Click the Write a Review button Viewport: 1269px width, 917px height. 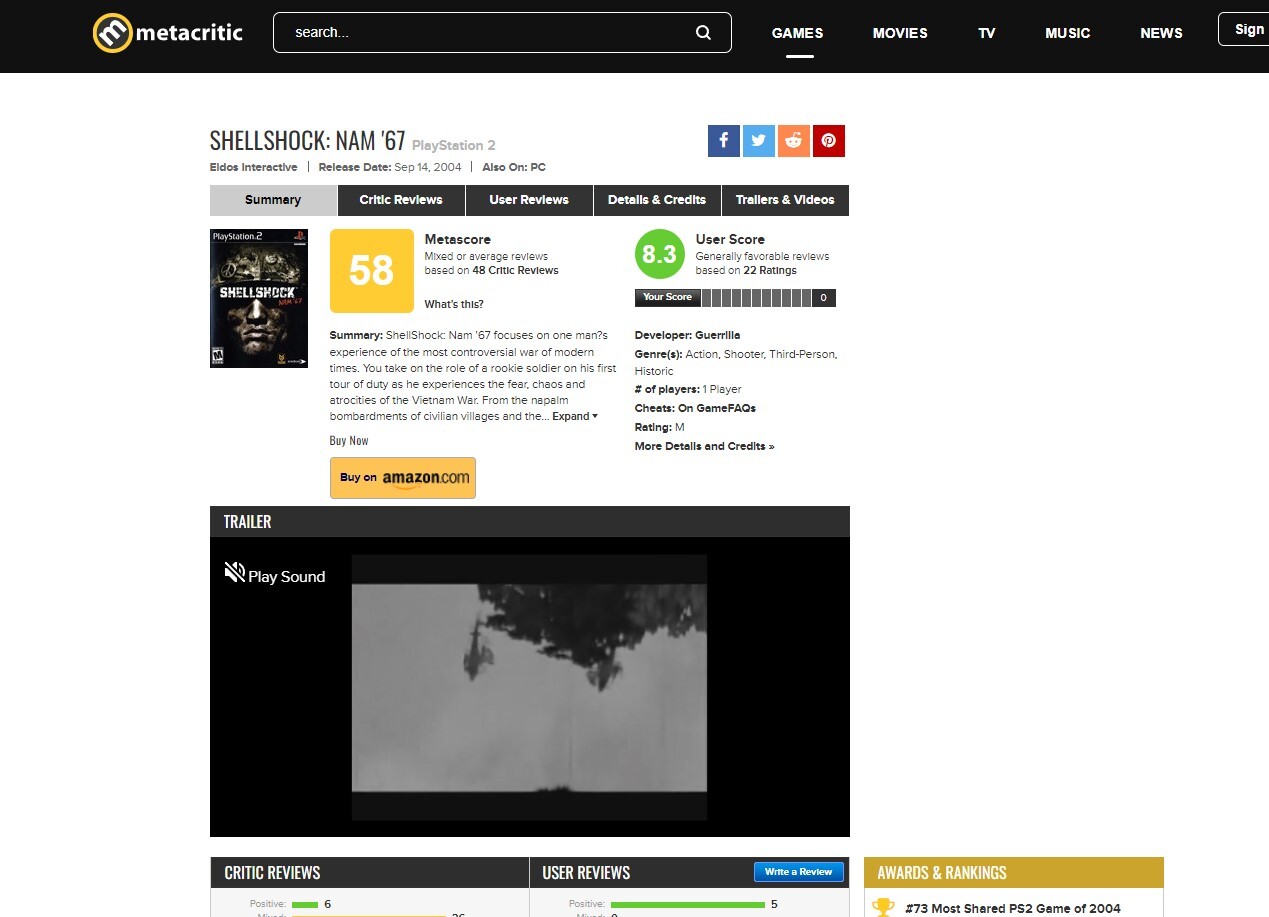click(x=798, y=872)
